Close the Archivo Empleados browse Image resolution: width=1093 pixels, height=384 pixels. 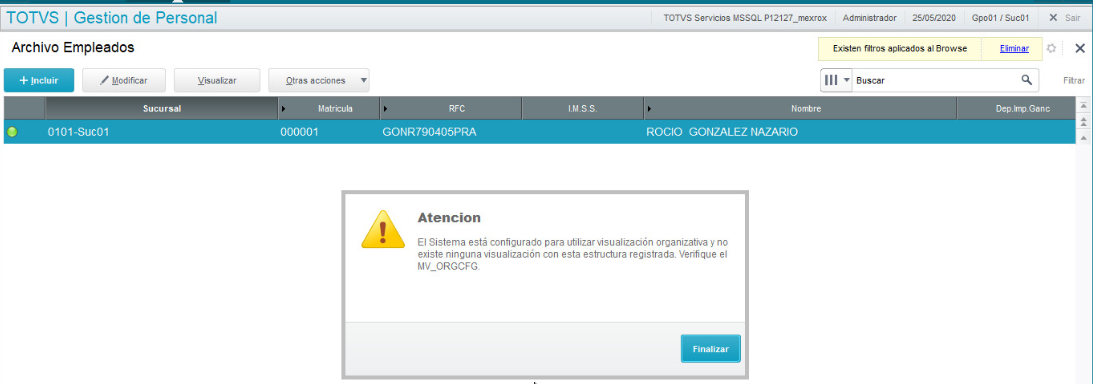[1080, 48]
